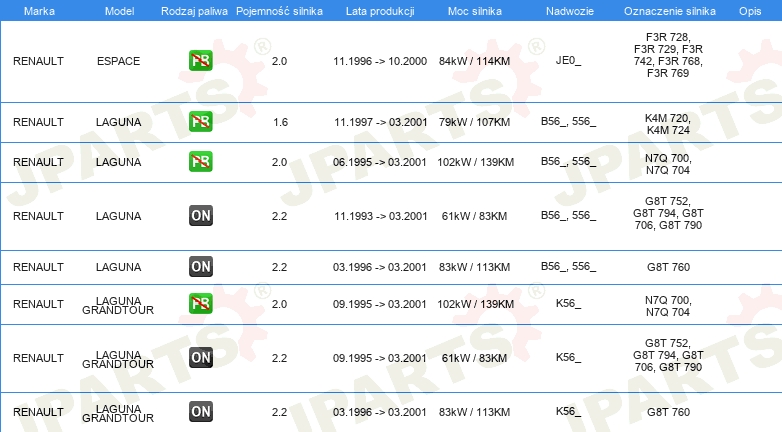
Task: Click the F3R 728 engine codes cell
Action: [668, 55]
